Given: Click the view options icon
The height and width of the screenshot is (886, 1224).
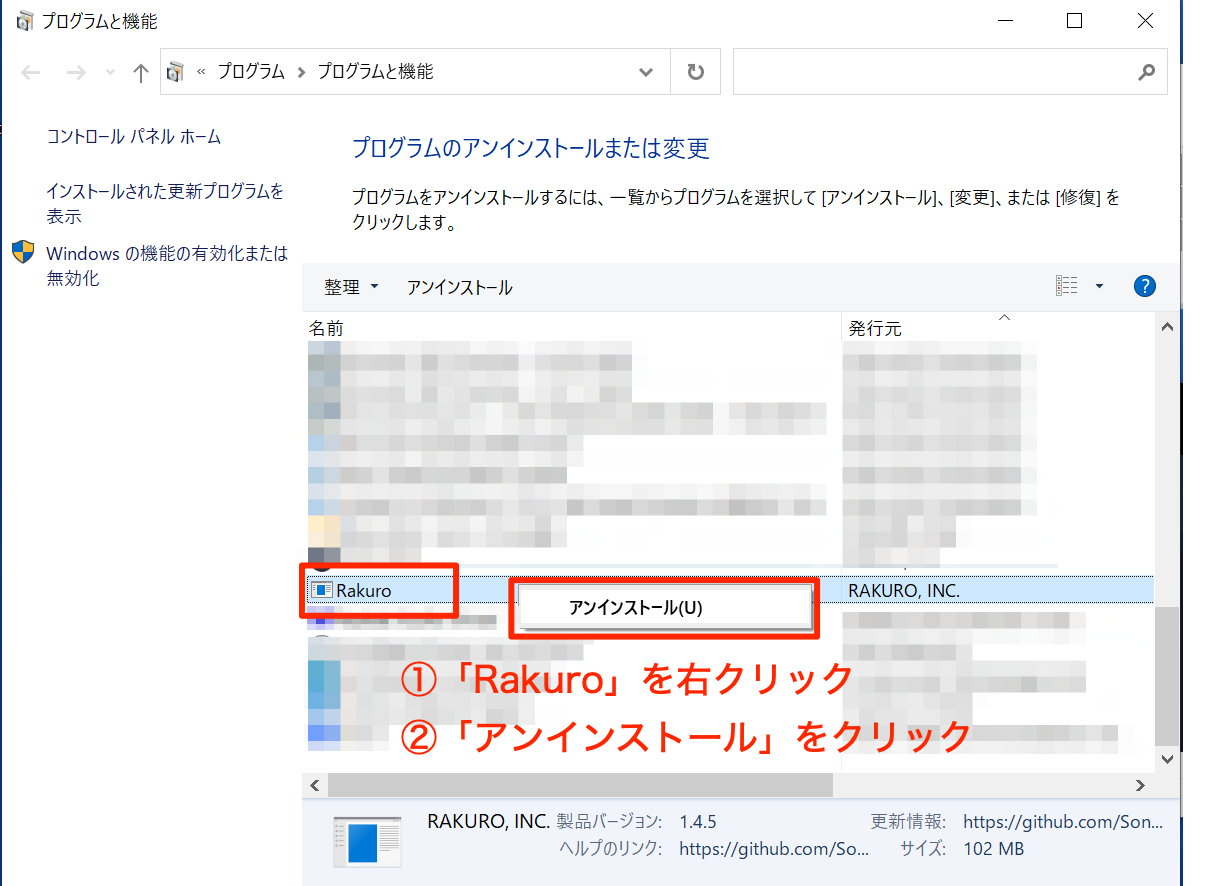Looking at the screenshot, I should point(1067,286).
